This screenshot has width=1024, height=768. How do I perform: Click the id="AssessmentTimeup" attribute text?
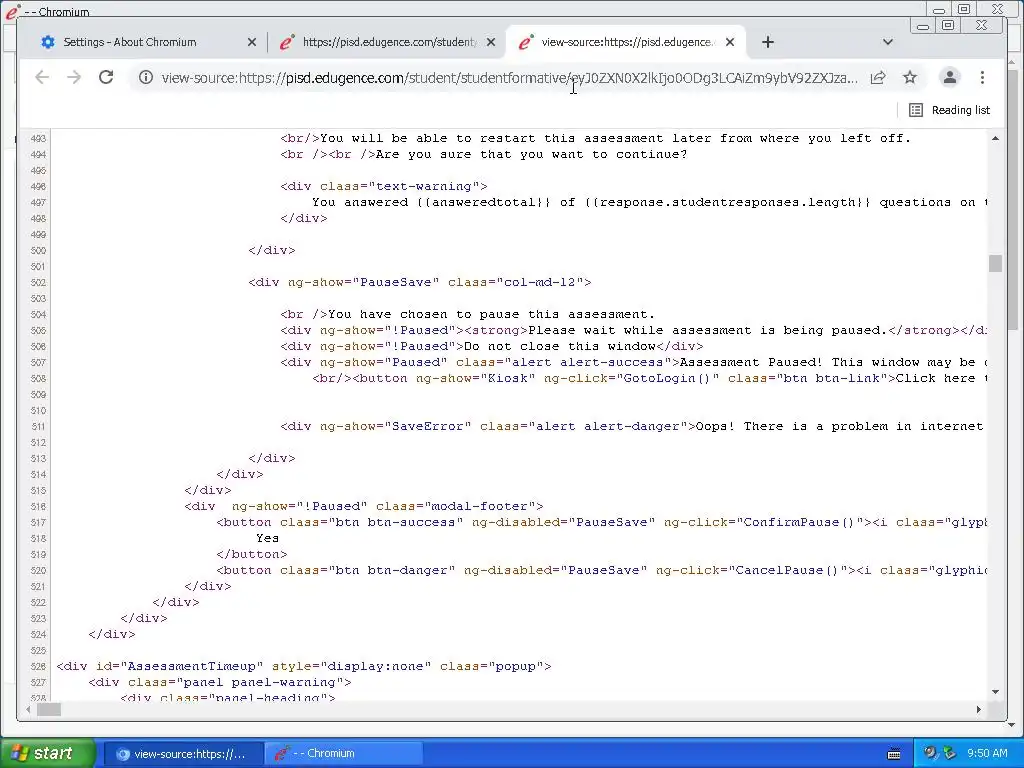click(180, 667)
